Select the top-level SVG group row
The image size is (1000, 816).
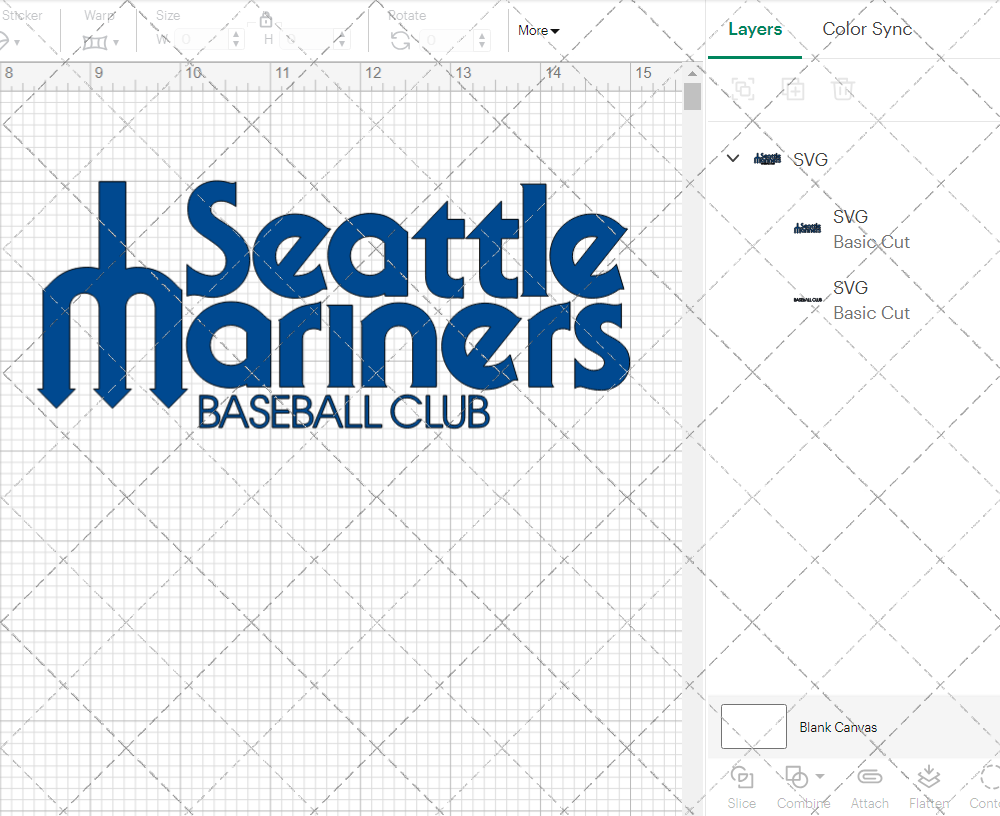click(853, 159)
